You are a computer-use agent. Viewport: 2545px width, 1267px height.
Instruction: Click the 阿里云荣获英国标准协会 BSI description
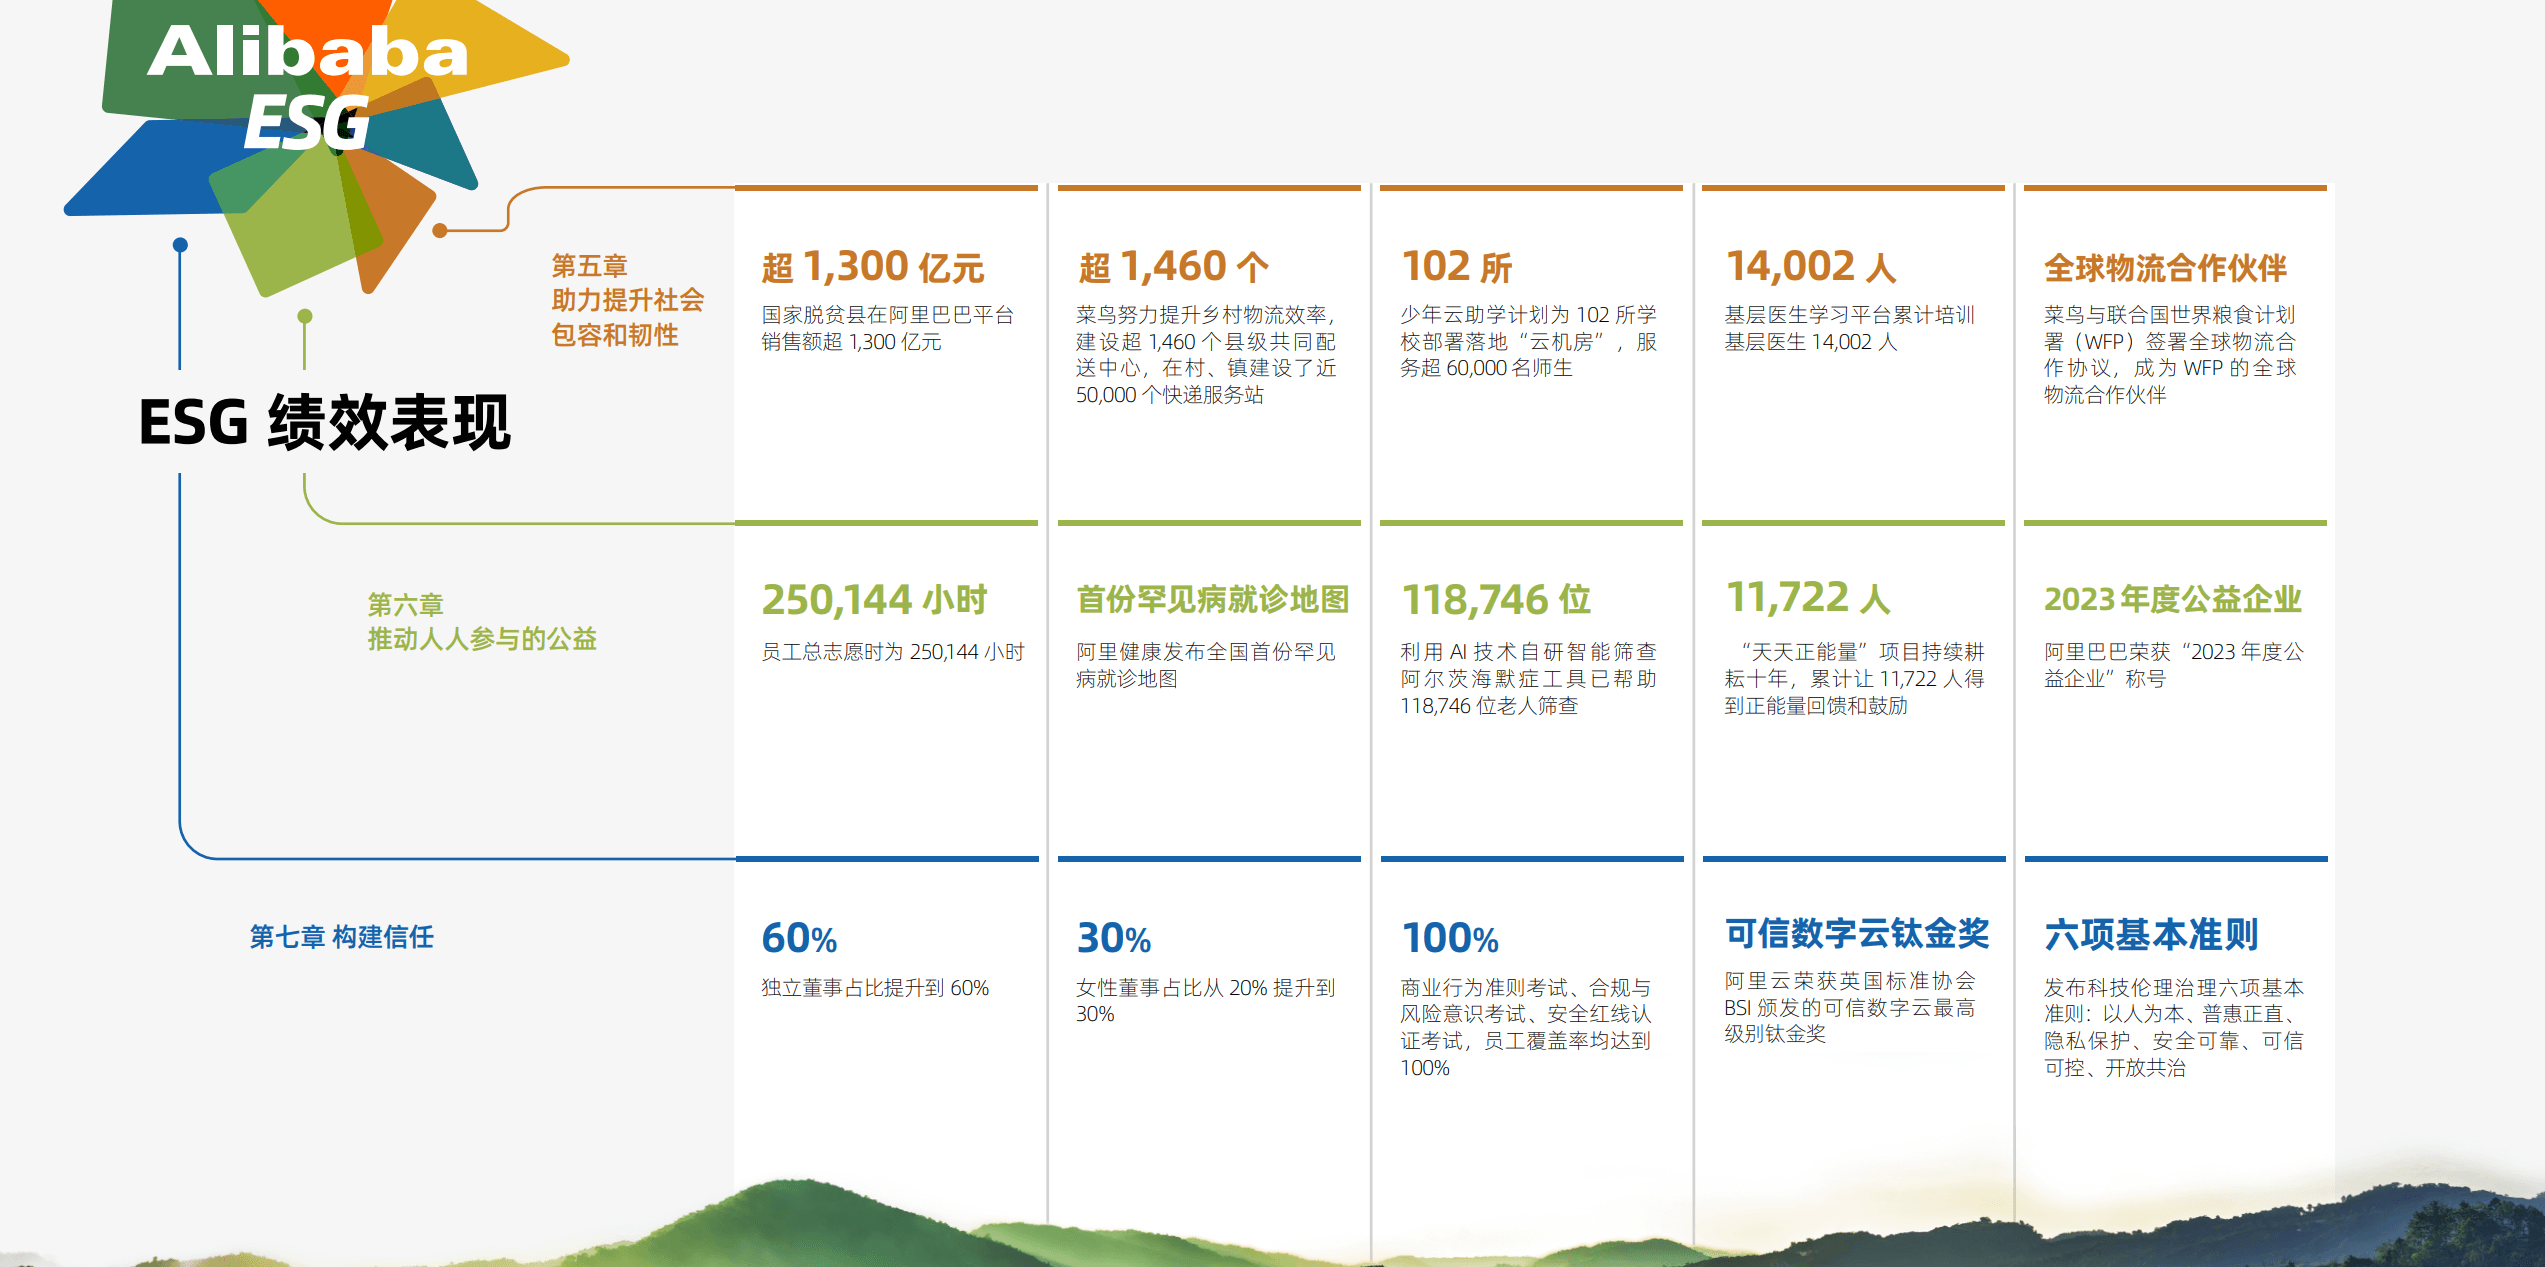pyautogui.click(x=1851, y=1008)
